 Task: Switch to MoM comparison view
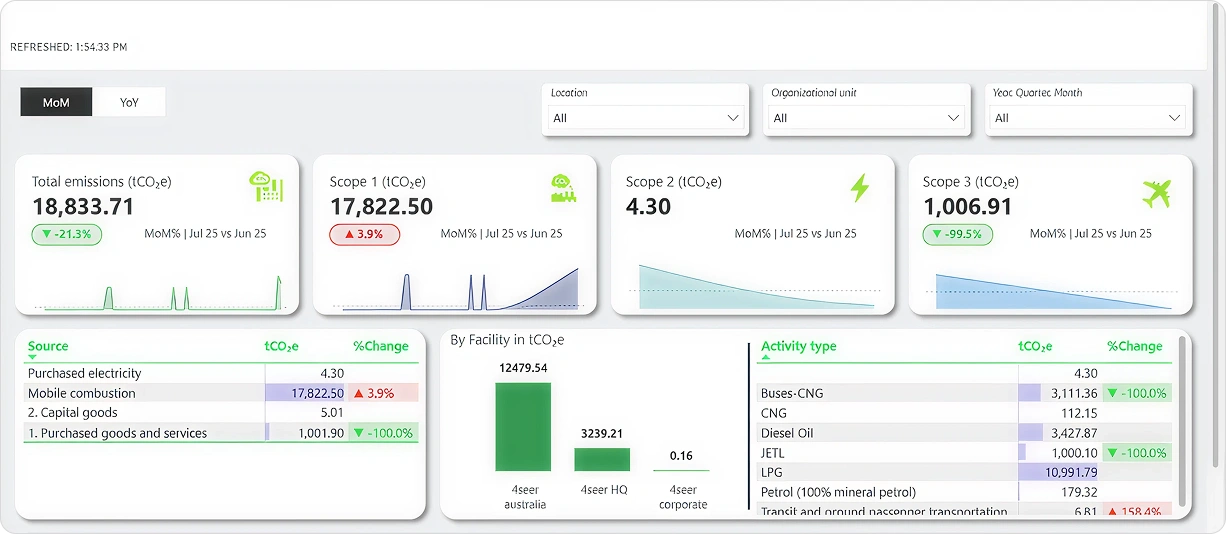point(56,102)
